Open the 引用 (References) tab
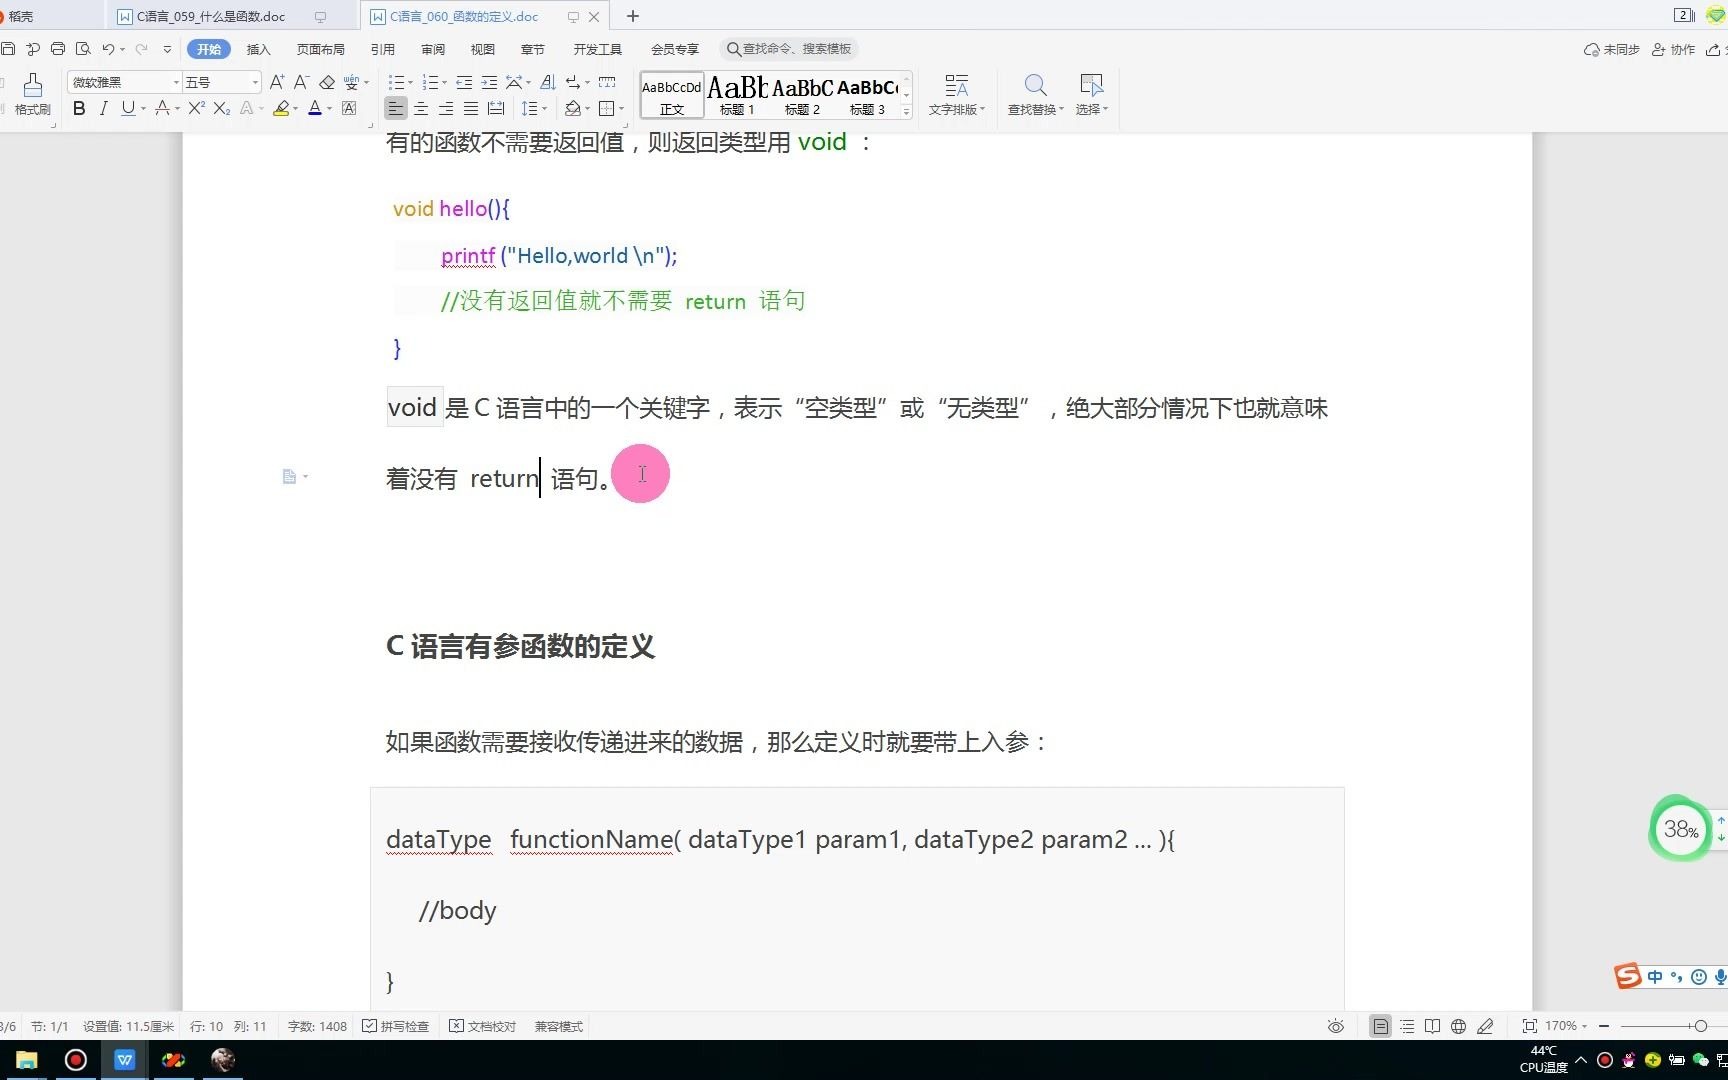Screen dimensions: 1728x1080 [382, 49]
